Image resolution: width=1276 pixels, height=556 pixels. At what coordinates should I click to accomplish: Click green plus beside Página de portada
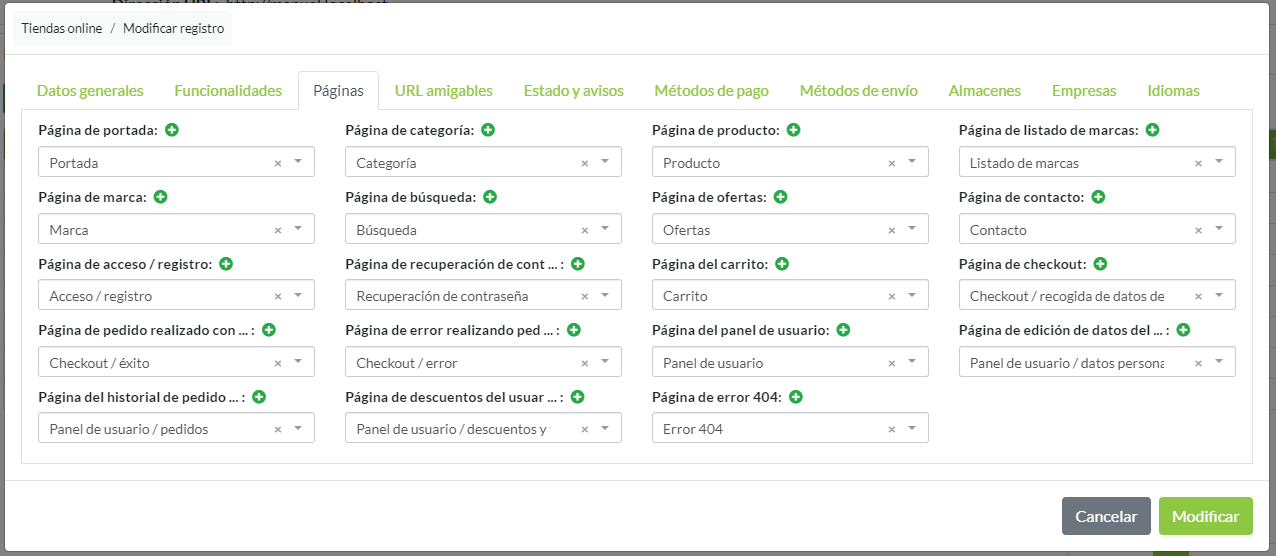pos(172,130)
